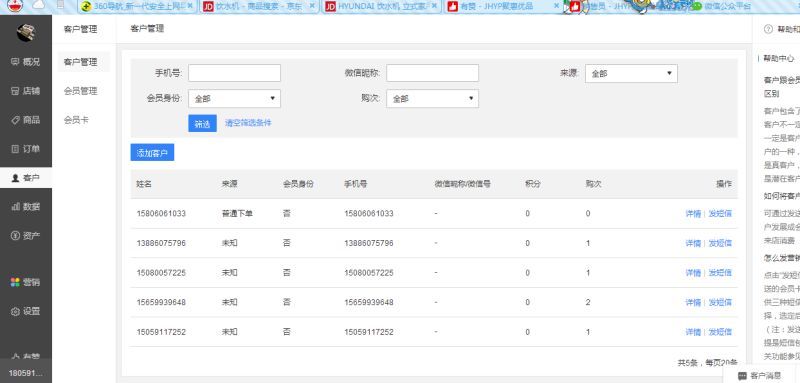800x383 pixels.
Task: Expand the 来源 source dropdown
Action: click(631, 73)
